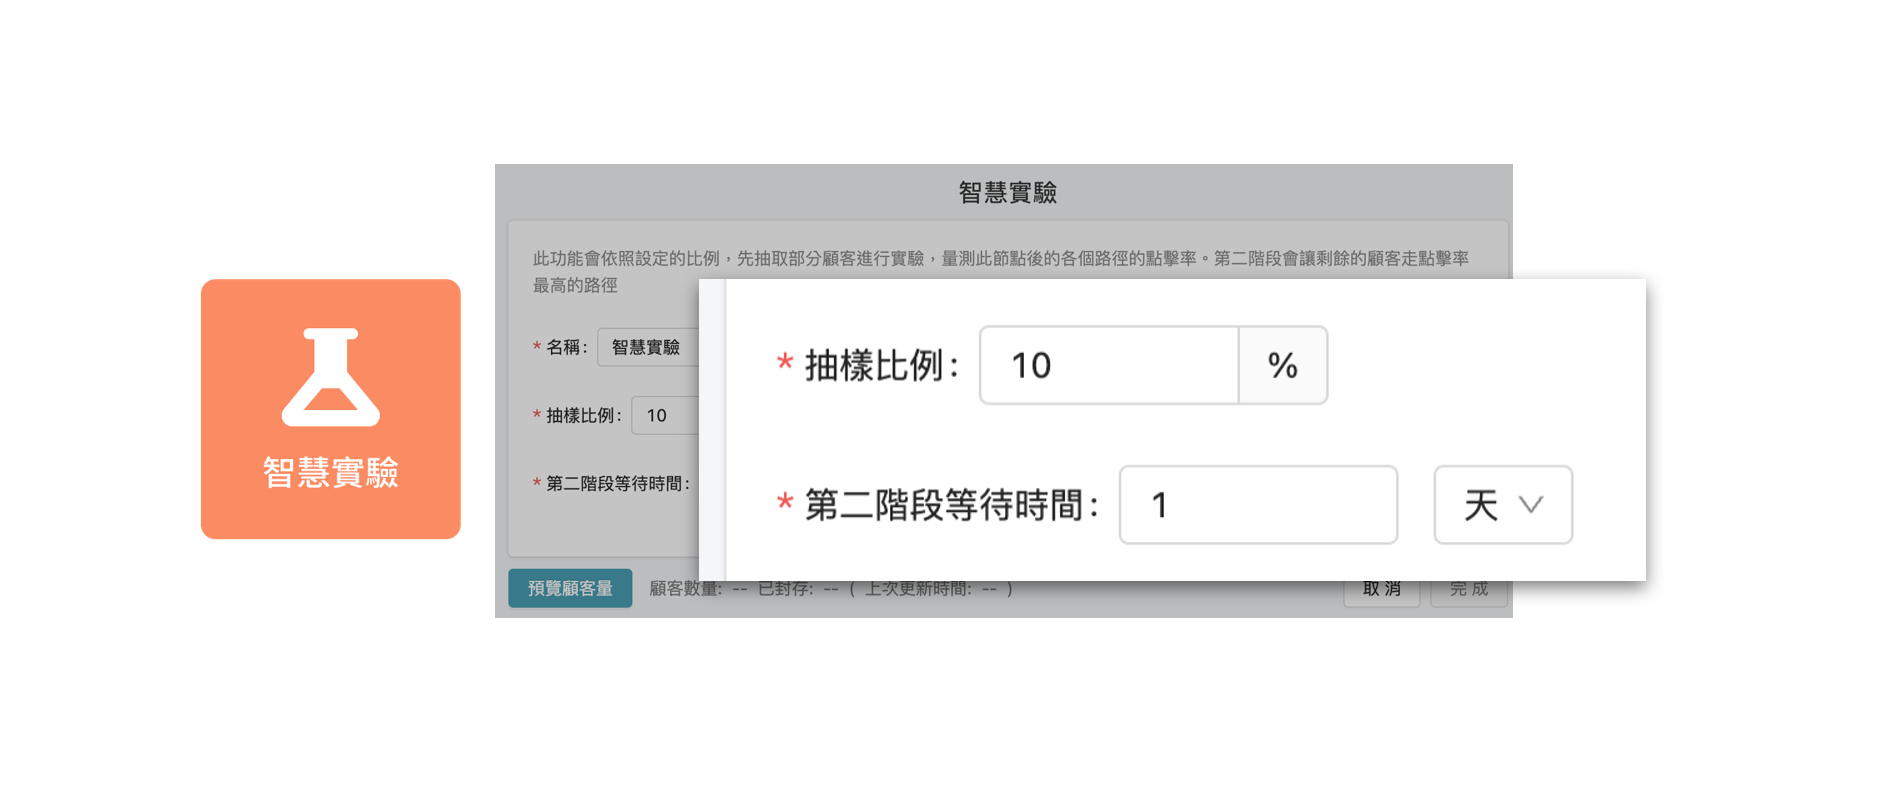Click the enlarged 第二階段等待時間 label

951,506
